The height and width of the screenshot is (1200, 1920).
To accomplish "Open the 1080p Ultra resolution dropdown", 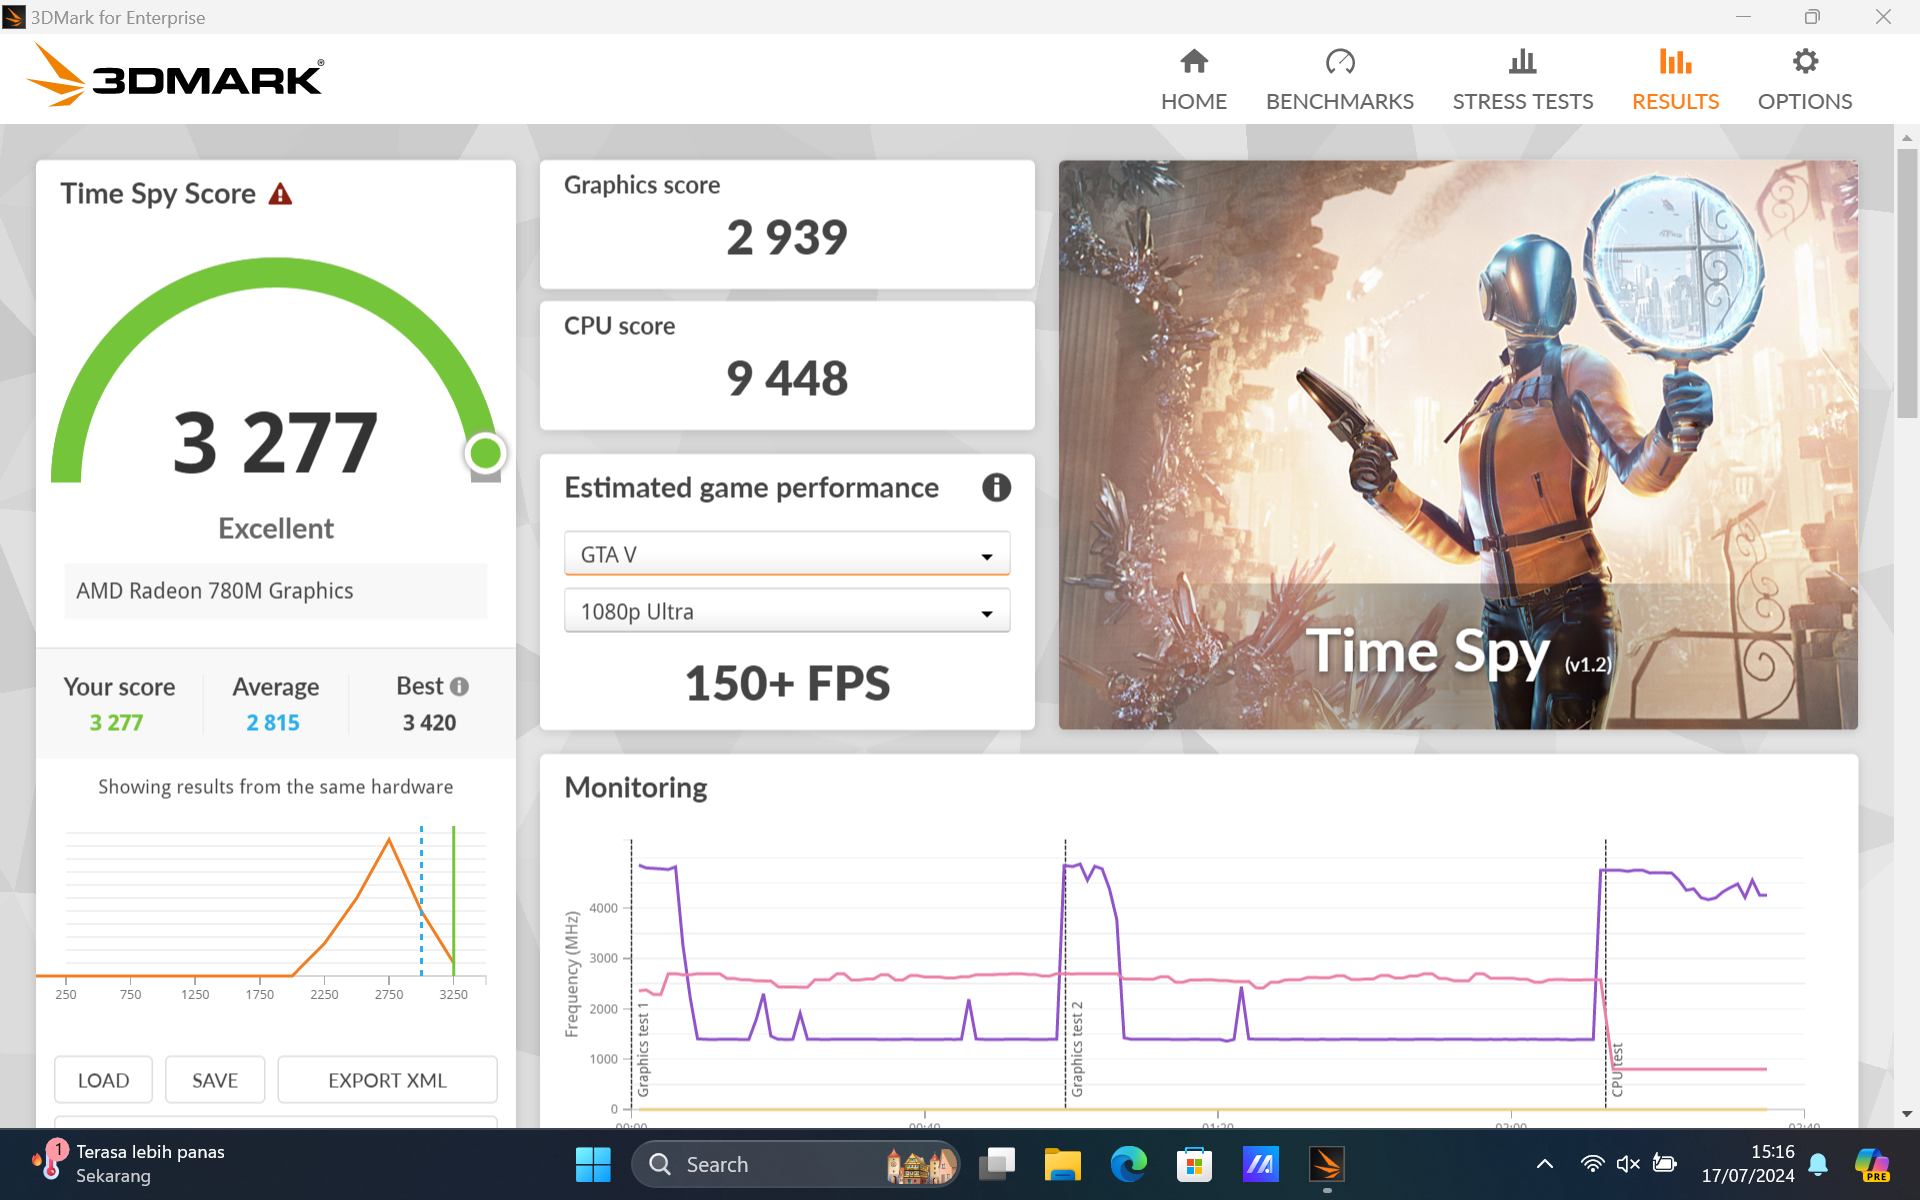I will pyautogui.click(x=786, y=612).
